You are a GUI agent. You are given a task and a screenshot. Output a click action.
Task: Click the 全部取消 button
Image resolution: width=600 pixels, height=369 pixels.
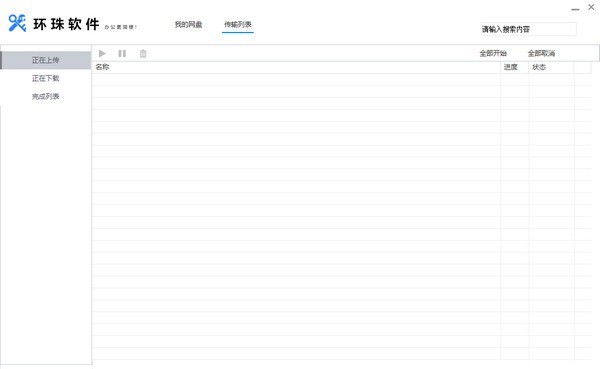pos(541,54)
